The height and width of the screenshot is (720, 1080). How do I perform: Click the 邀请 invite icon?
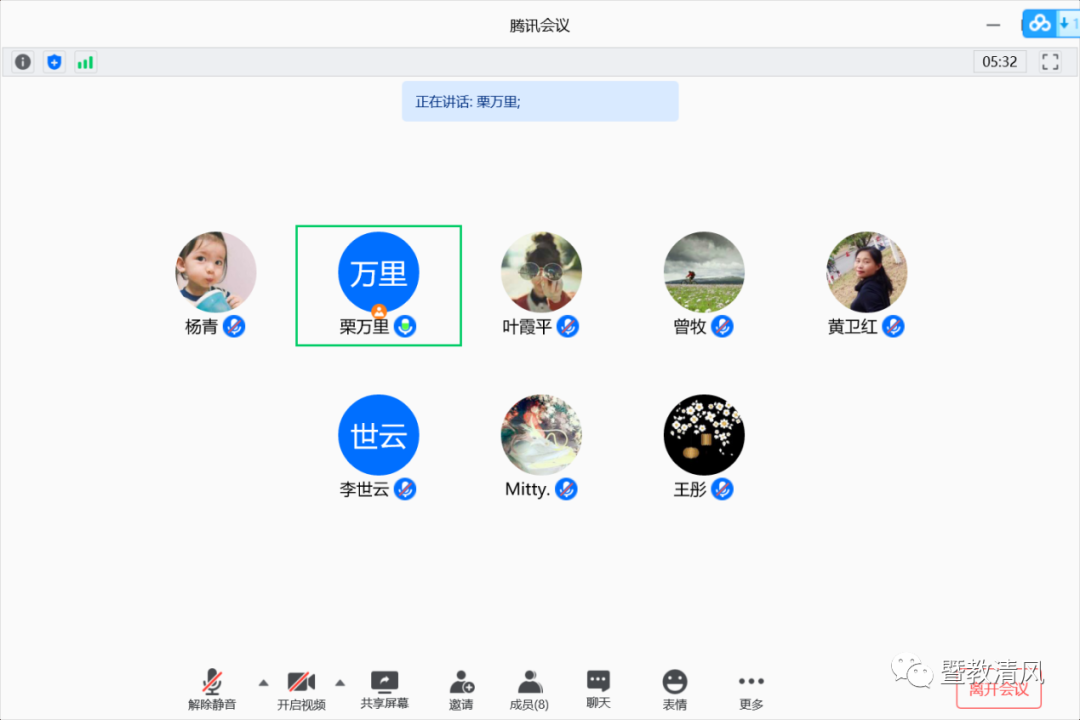click(x=461, y=690)
